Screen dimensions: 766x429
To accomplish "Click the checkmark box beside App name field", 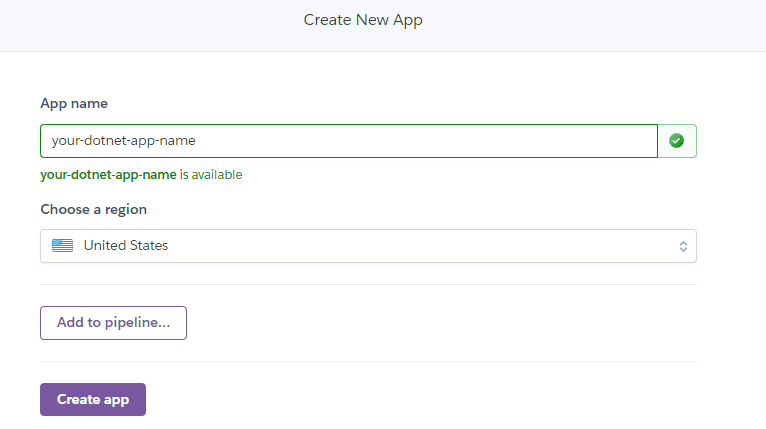I will tap(677, 141).
